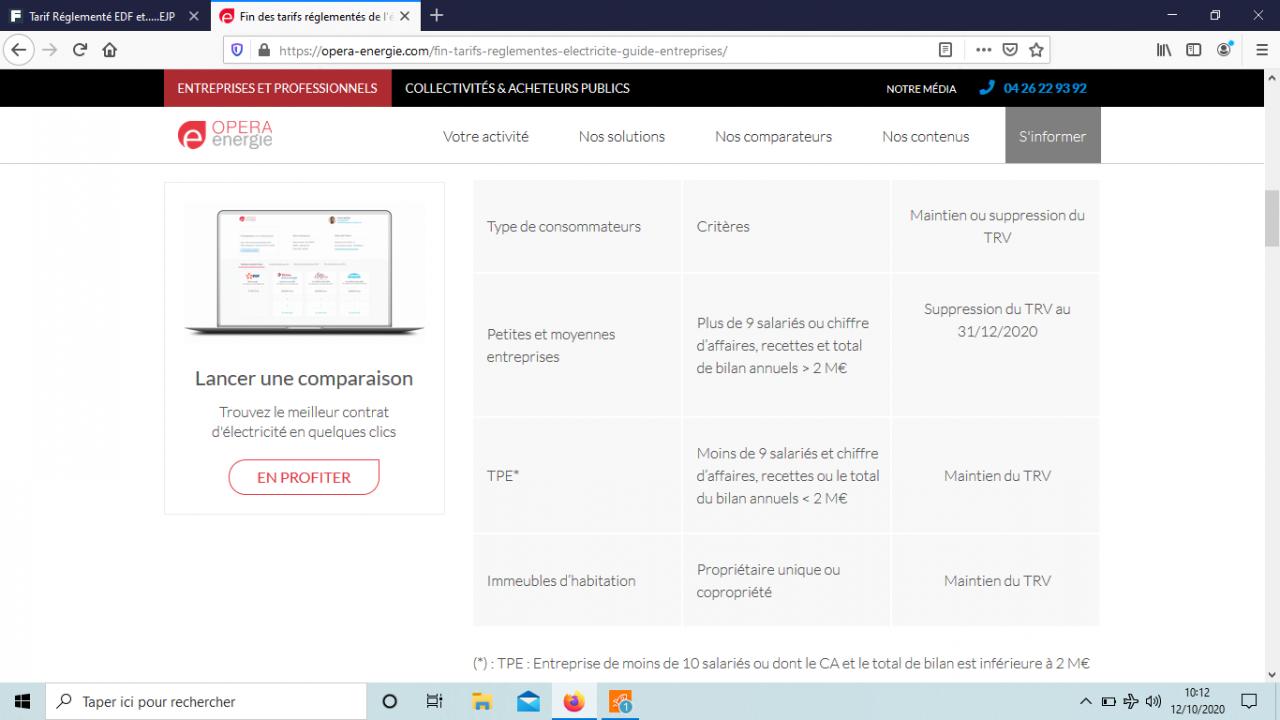Expand hidden system tray icons chevron
The height and width of the screenshot is (720, 1280).
1086,702
